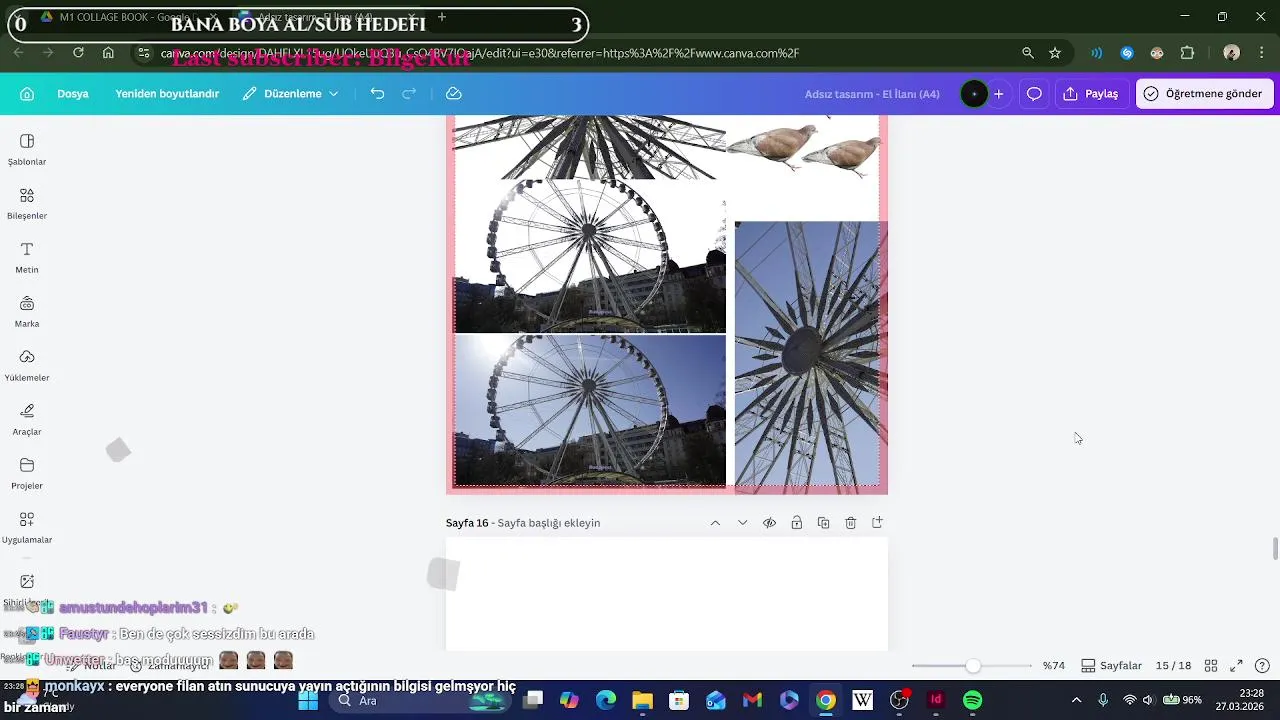Open the Chrome three-dot menu

(1262, 53)
